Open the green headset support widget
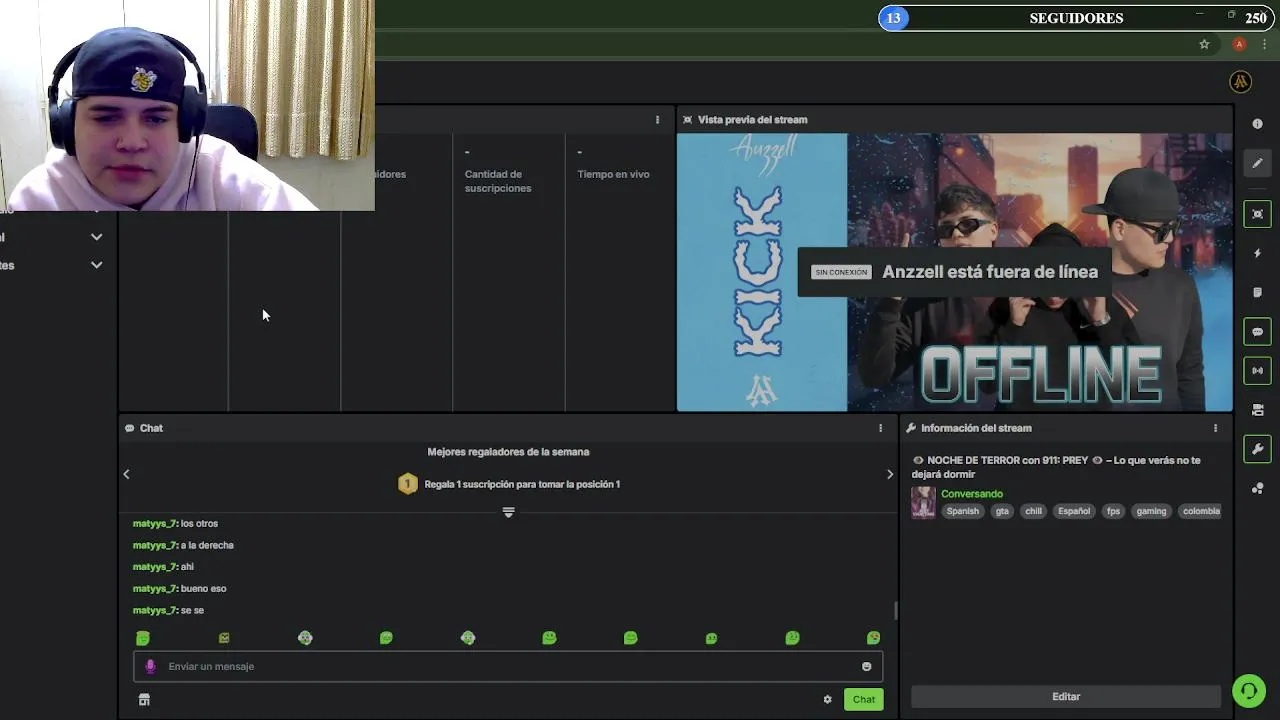Screen dimensions: 1280x720 [1248, 690]
